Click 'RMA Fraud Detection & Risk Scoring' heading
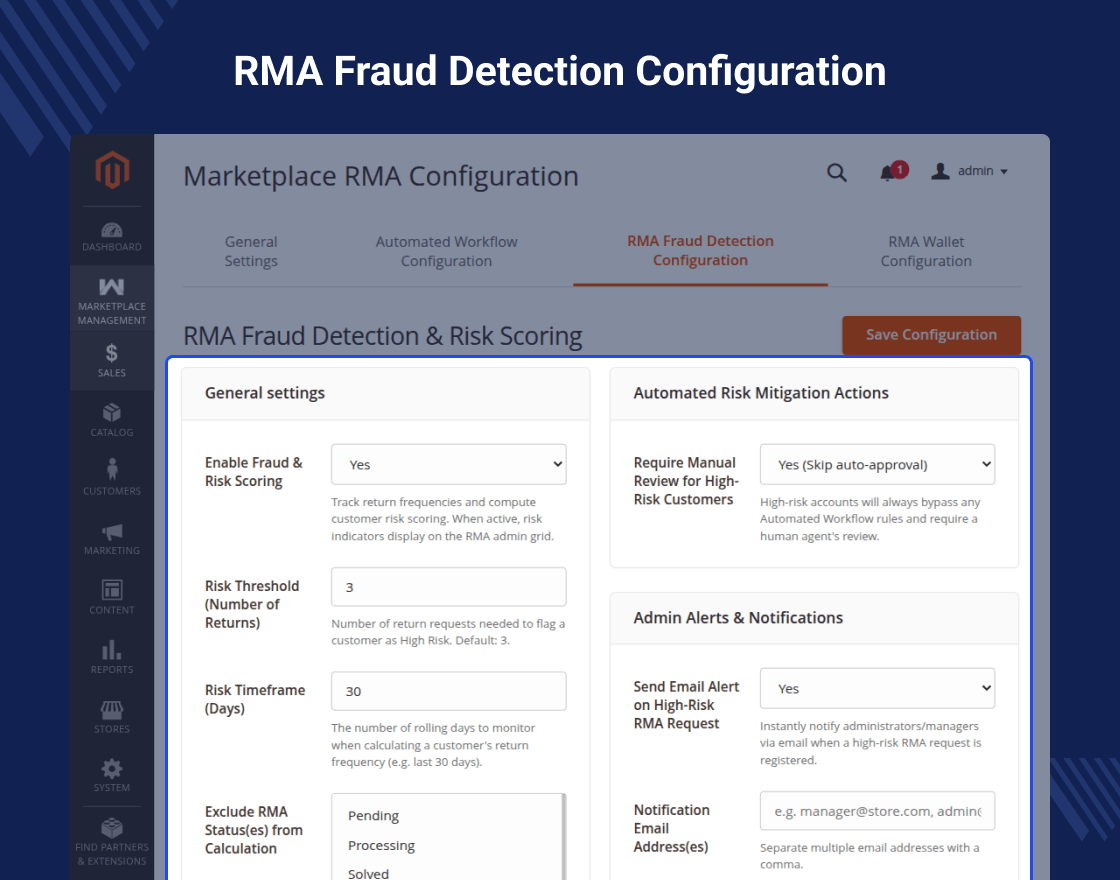 [383, 336]
